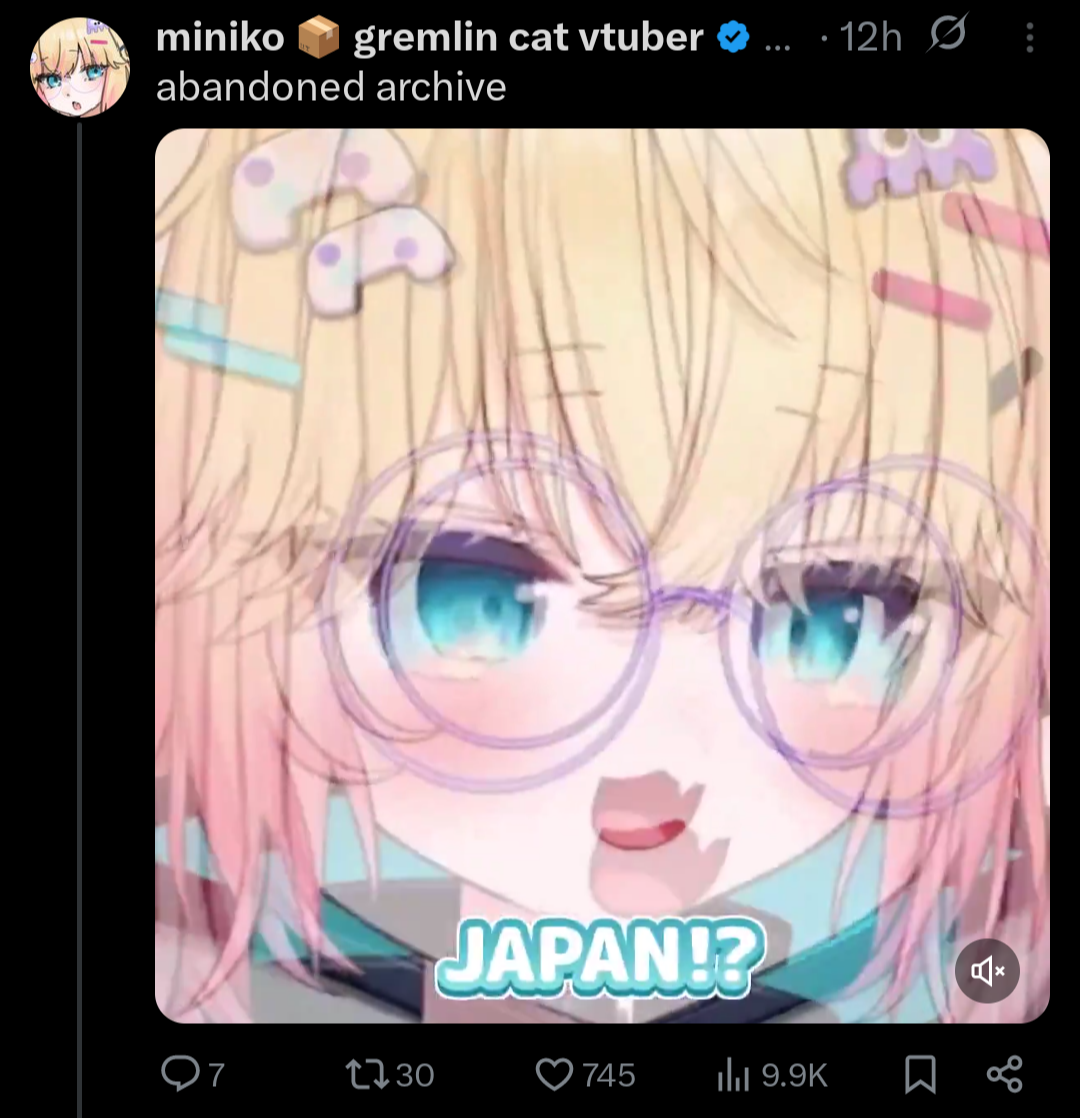1080x1118 pixels.
Task: Open miniko's profile avatar picture
Action: coord(80,67)
